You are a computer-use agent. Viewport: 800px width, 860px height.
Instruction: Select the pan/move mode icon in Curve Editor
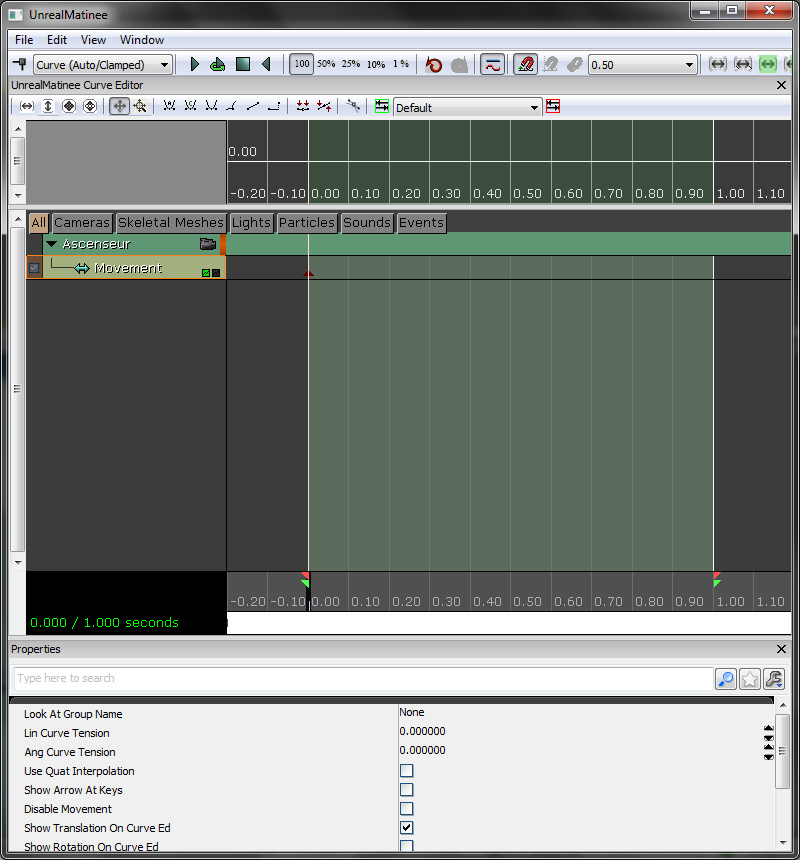[x=119, y=106]
